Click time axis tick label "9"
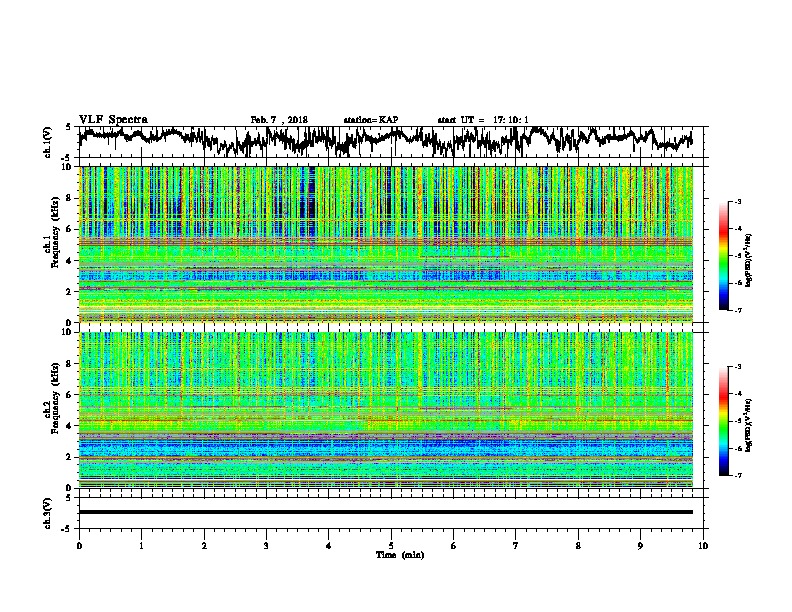The height and width of the screenshot is (612, 792). (x=640, y=546)
